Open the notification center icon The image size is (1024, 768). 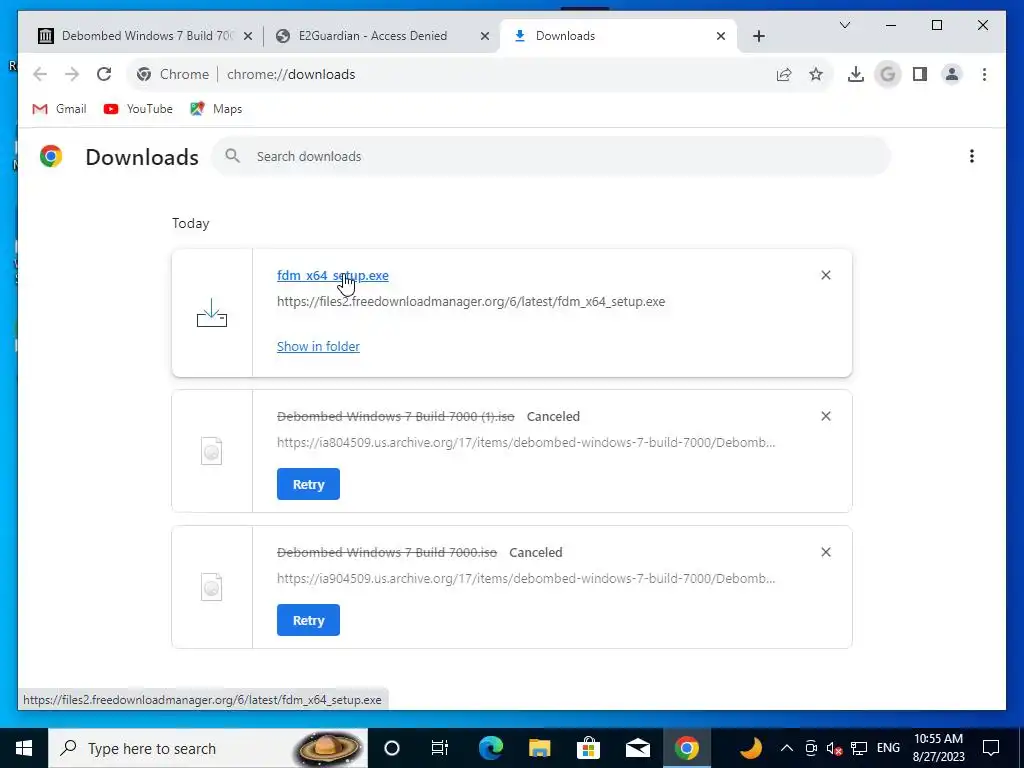point(991,748)
